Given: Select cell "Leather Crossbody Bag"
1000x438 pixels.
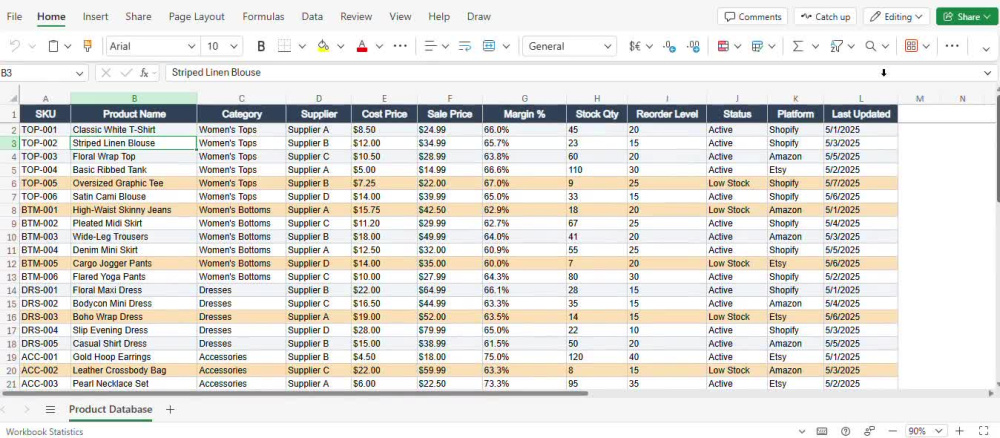Looking at the screenshot, I should [x=133, y=370].
